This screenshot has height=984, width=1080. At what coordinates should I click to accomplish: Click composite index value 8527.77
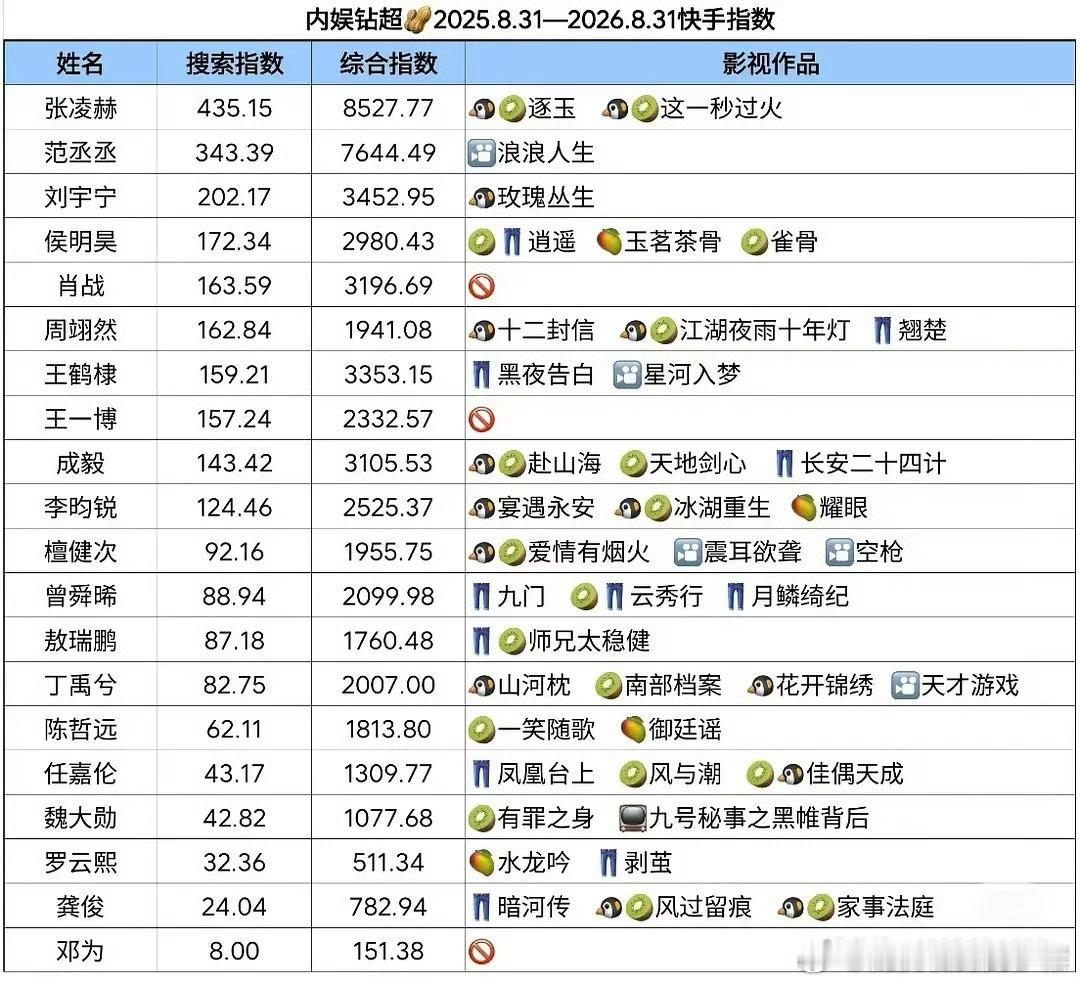click(x=388, y=108)
